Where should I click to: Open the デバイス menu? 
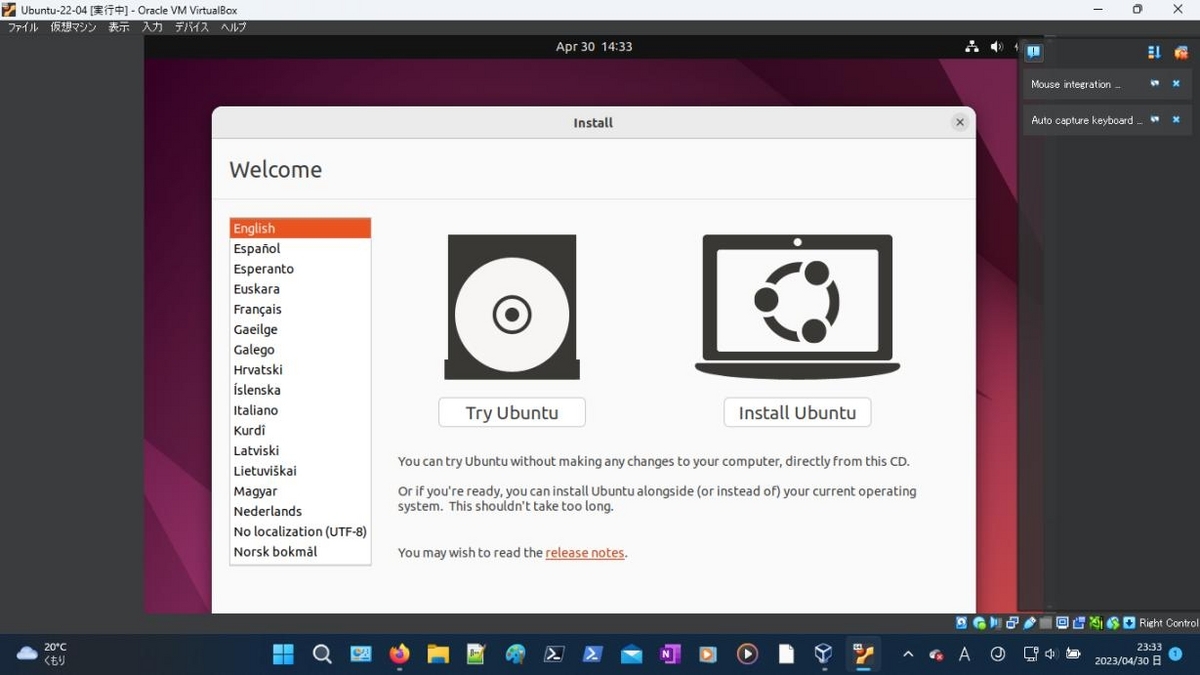tap(192, 27)
